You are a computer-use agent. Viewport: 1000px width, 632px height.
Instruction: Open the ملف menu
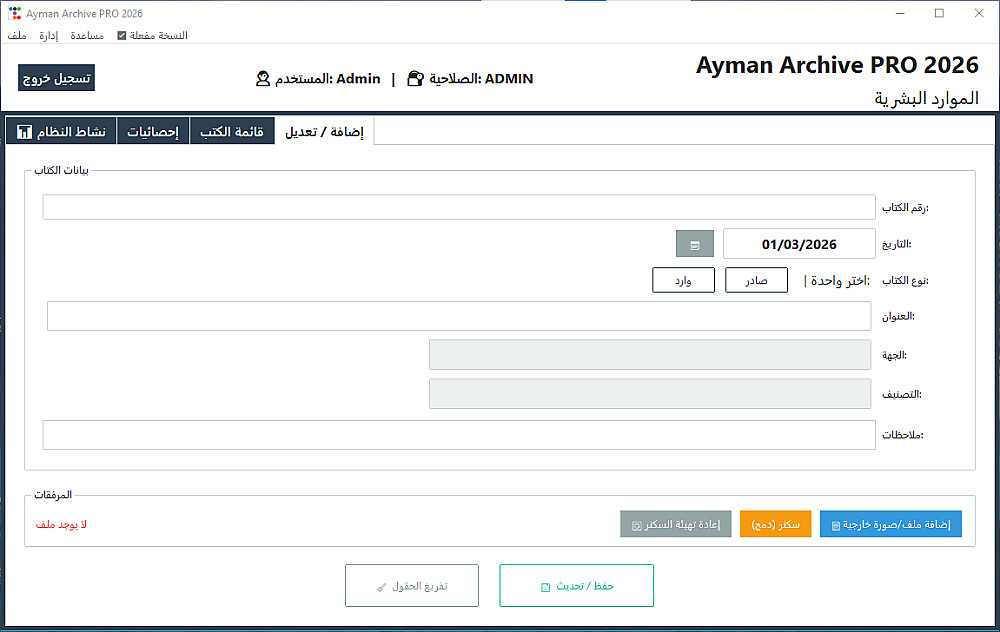point(17,36)
